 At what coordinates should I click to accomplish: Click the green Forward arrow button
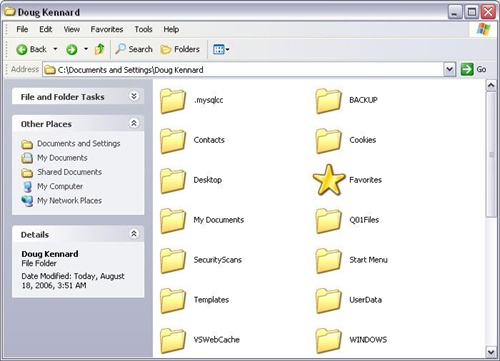(x=72, y=49)
